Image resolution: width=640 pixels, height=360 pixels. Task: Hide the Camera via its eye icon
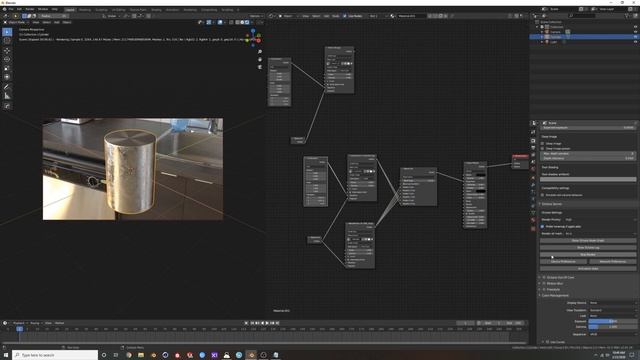(636, 32)
